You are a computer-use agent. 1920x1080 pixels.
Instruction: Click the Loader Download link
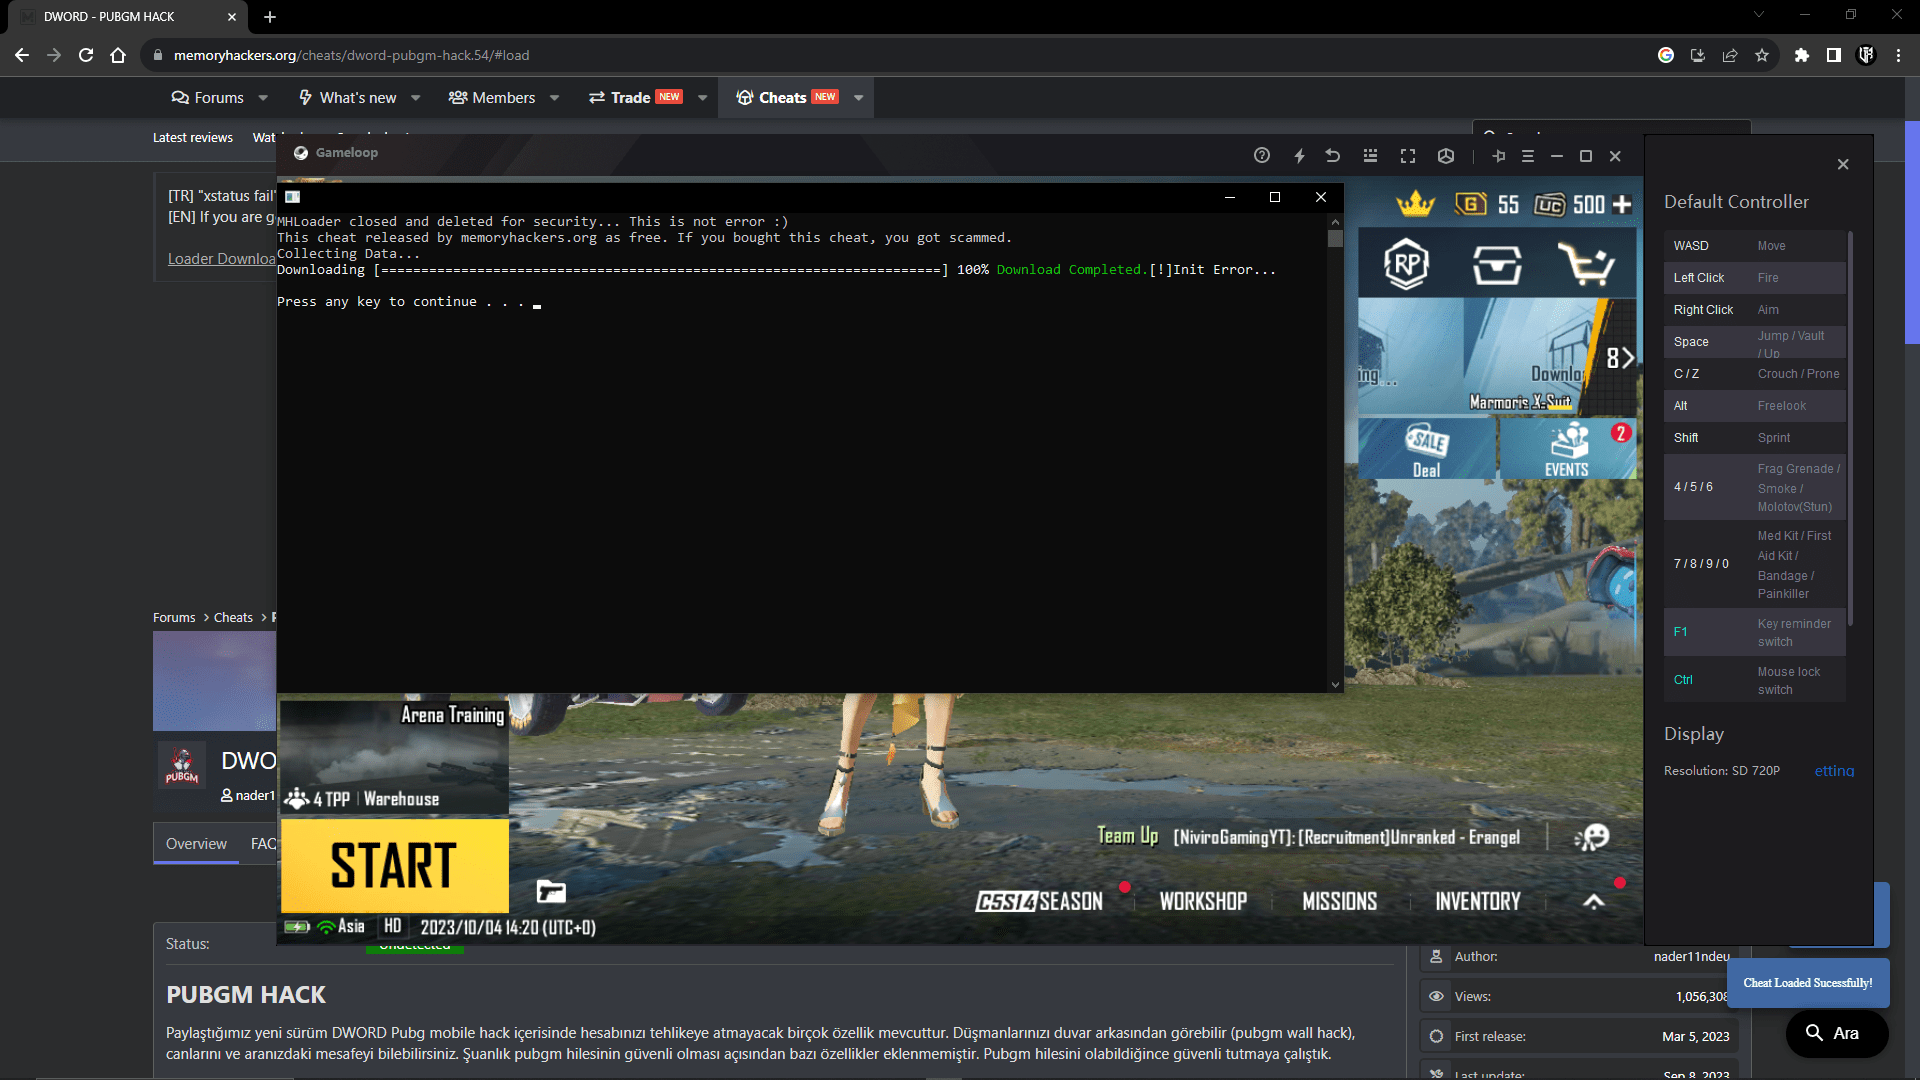coord(221,259)
